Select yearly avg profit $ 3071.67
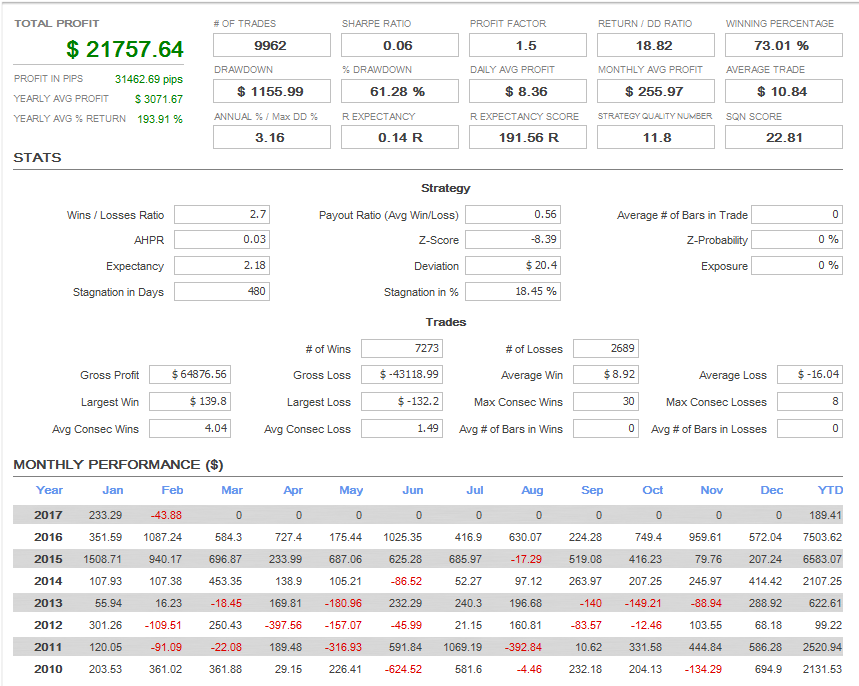Image resolution: width=859 pixels, height=686 pixels. (x=159, y=99)
